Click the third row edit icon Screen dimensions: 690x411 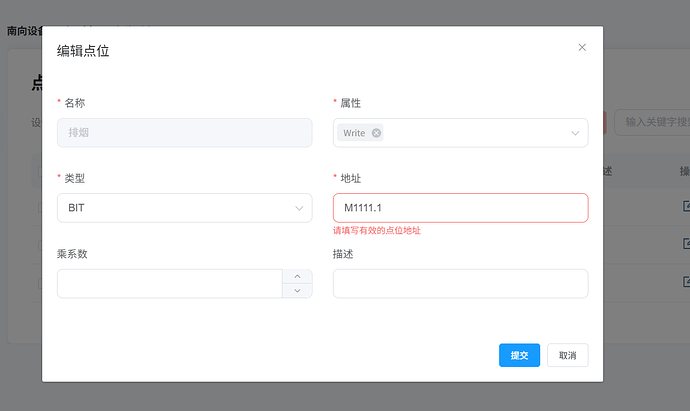click(x=686, y=281)
